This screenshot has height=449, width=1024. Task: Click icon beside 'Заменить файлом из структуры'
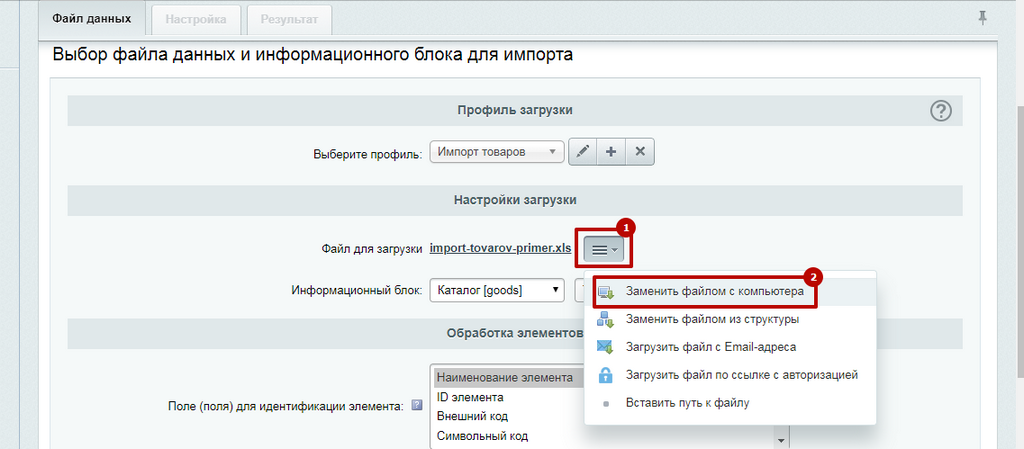[605, 320]
